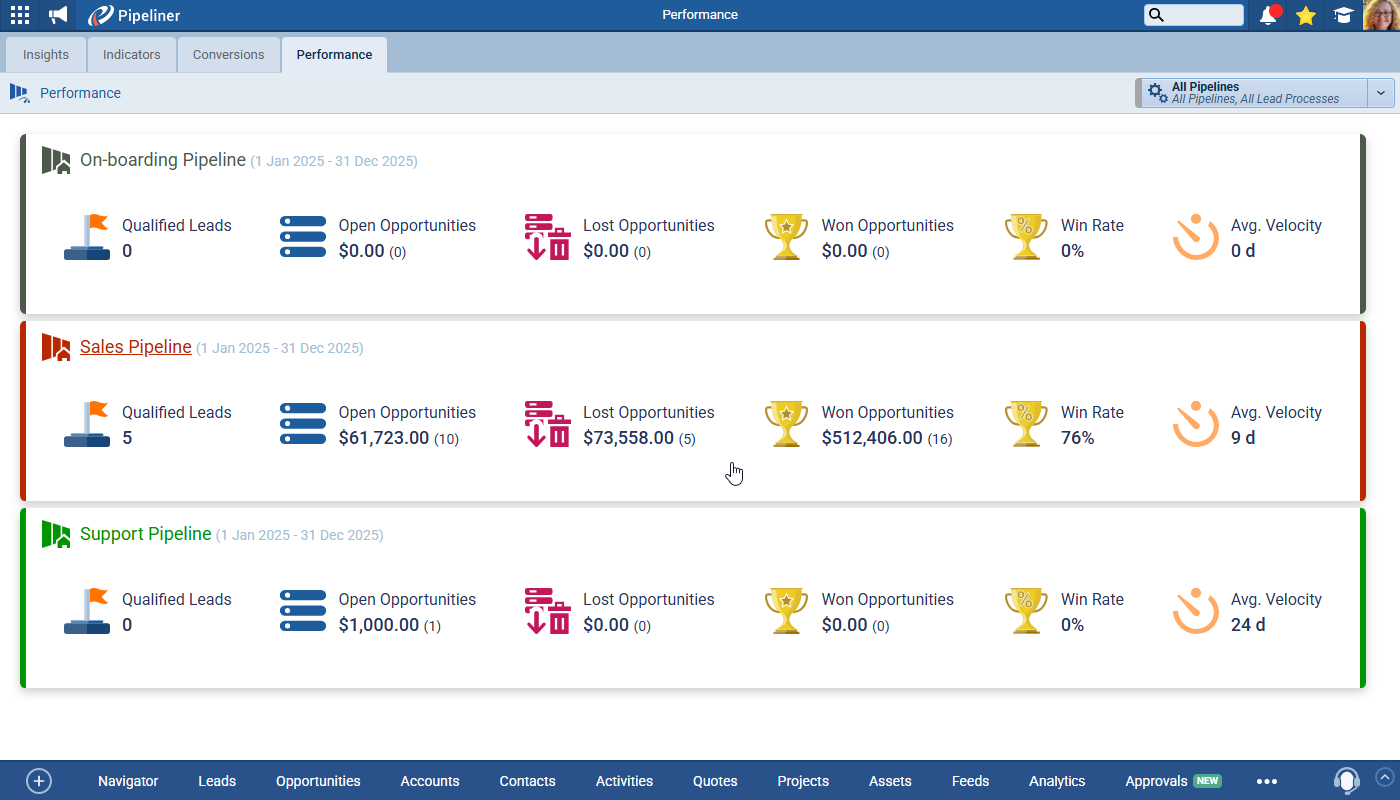This screenshot has width=1400, height=800.
Task: Click the plus add-new icon
Action: (39, 781)
